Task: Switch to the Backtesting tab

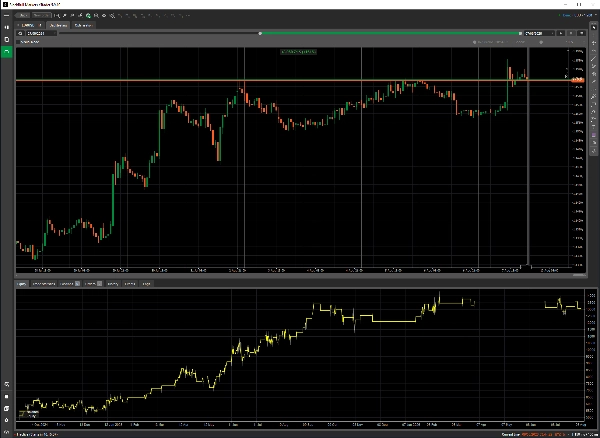Action: tap(58, 25)
